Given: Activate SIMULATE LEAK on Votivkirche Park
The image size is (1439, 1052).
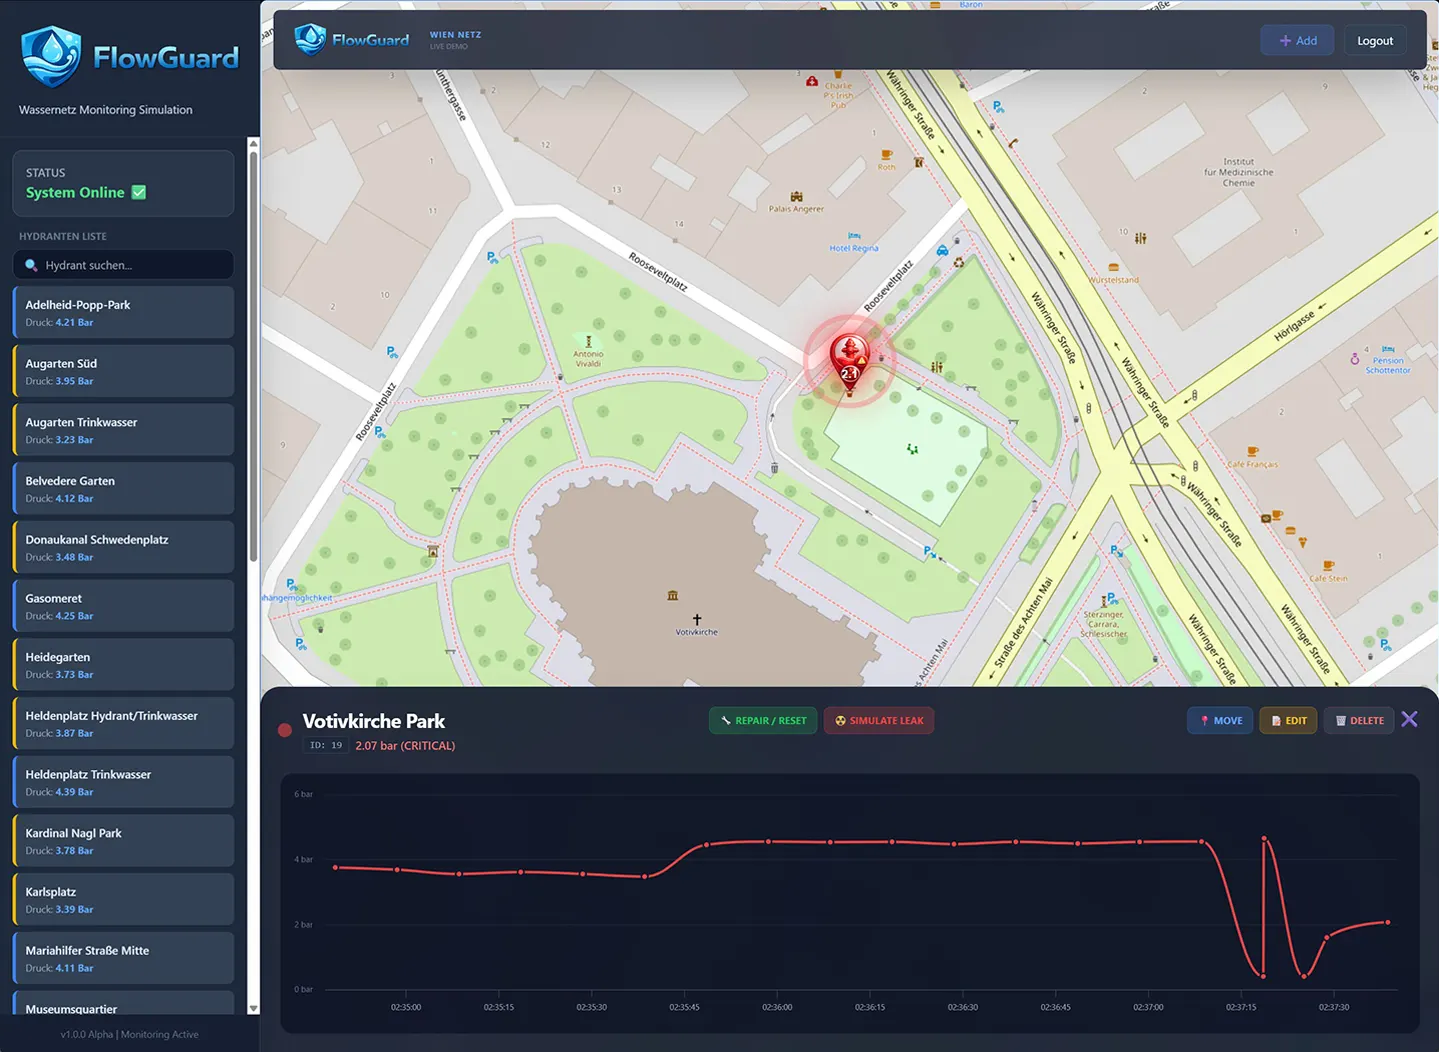Looking at the screenshot, I should pos(879,720).
